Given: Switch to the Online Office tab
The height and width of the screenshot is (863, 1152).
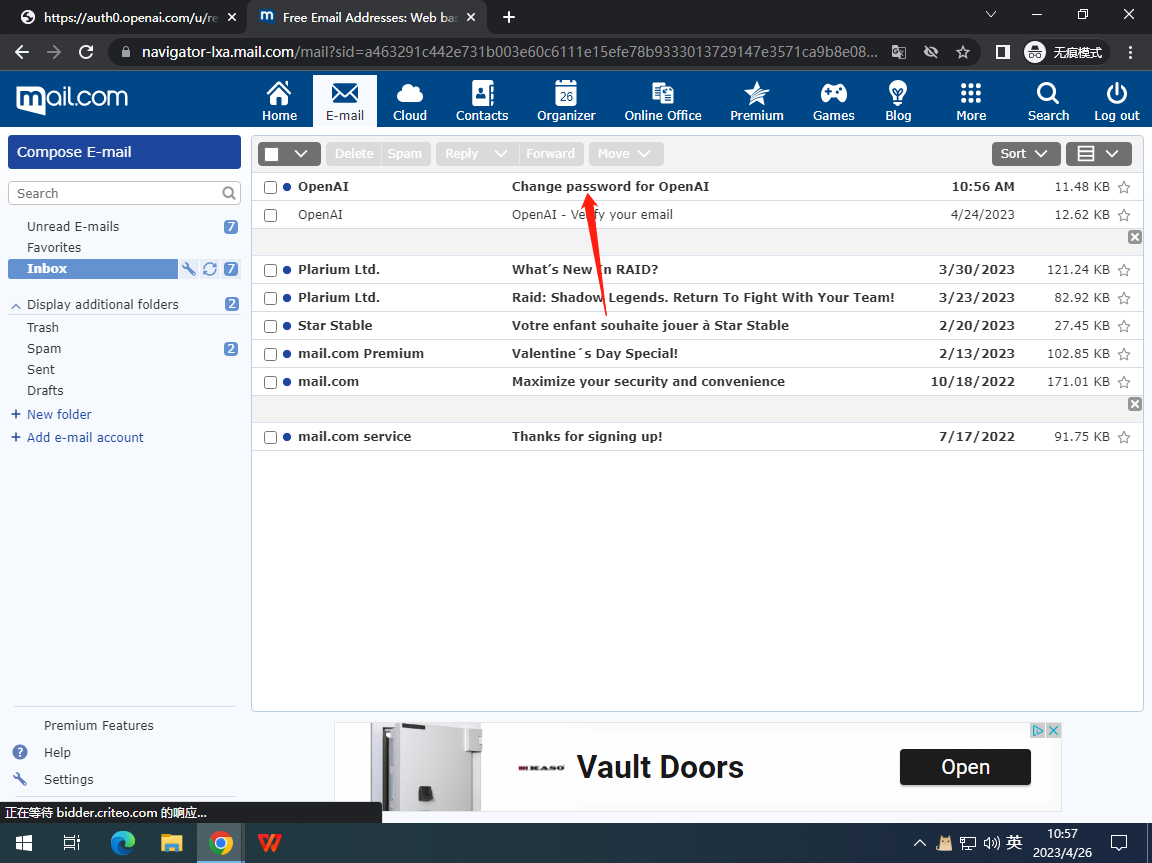Looking at the screenshot, I should (x=663, y=101).
